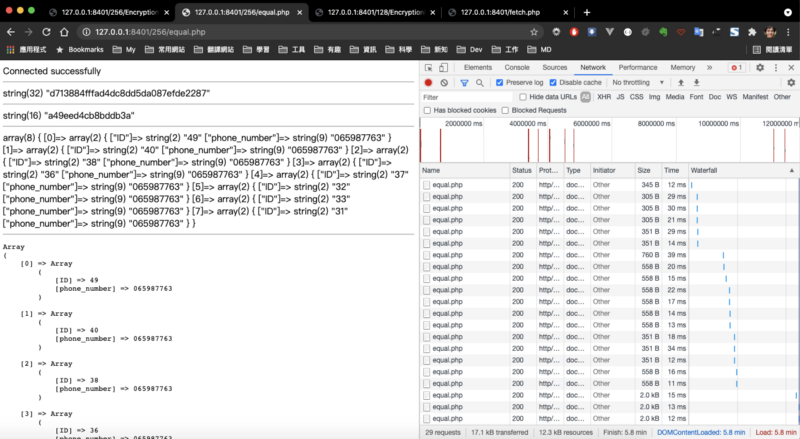Image resolution: width=800 pixels, height=439 pixels.
Task: Reload the equal.php page
Action: 46,32
